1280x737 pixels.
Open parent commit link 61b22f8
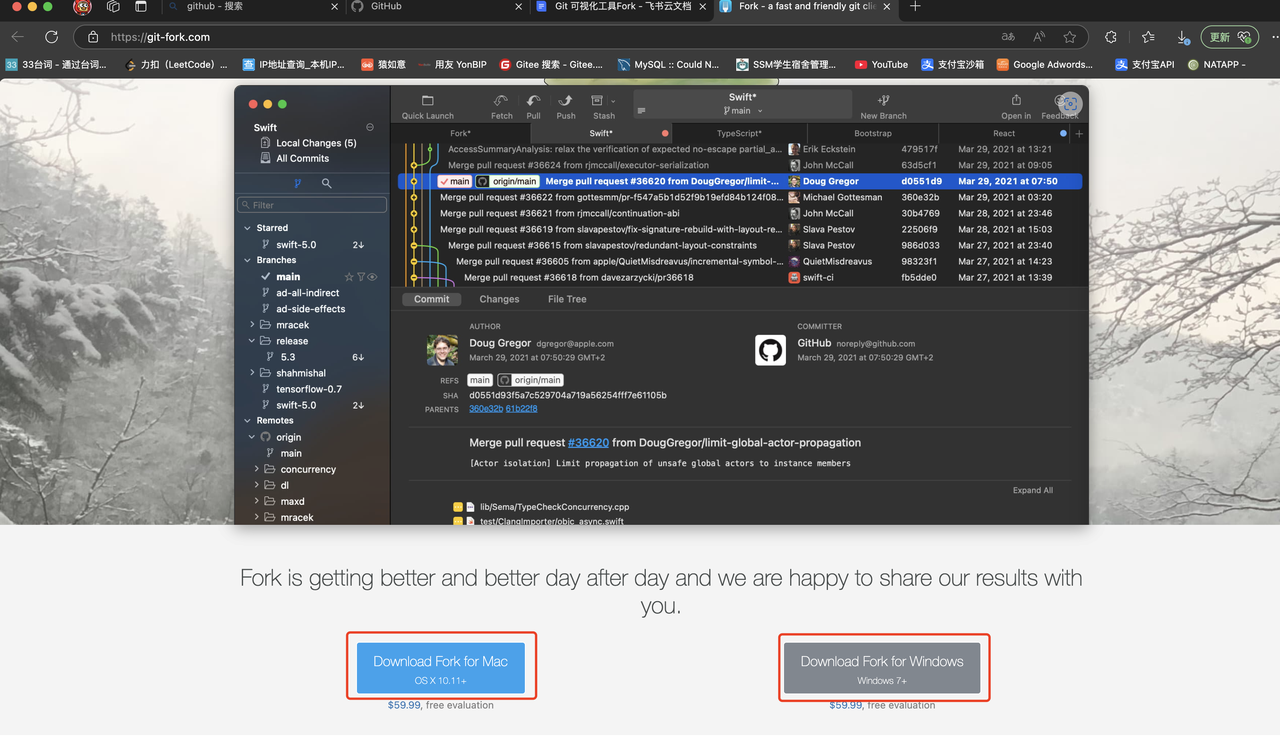(x=522, y=409)
